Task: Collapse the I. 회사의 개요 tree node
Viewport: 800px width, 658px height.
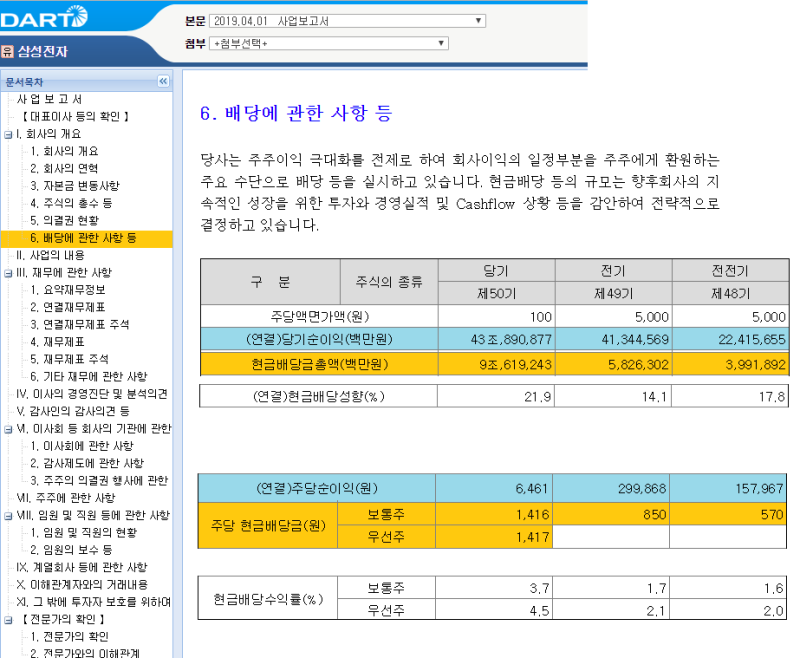Action: point(8,135)
